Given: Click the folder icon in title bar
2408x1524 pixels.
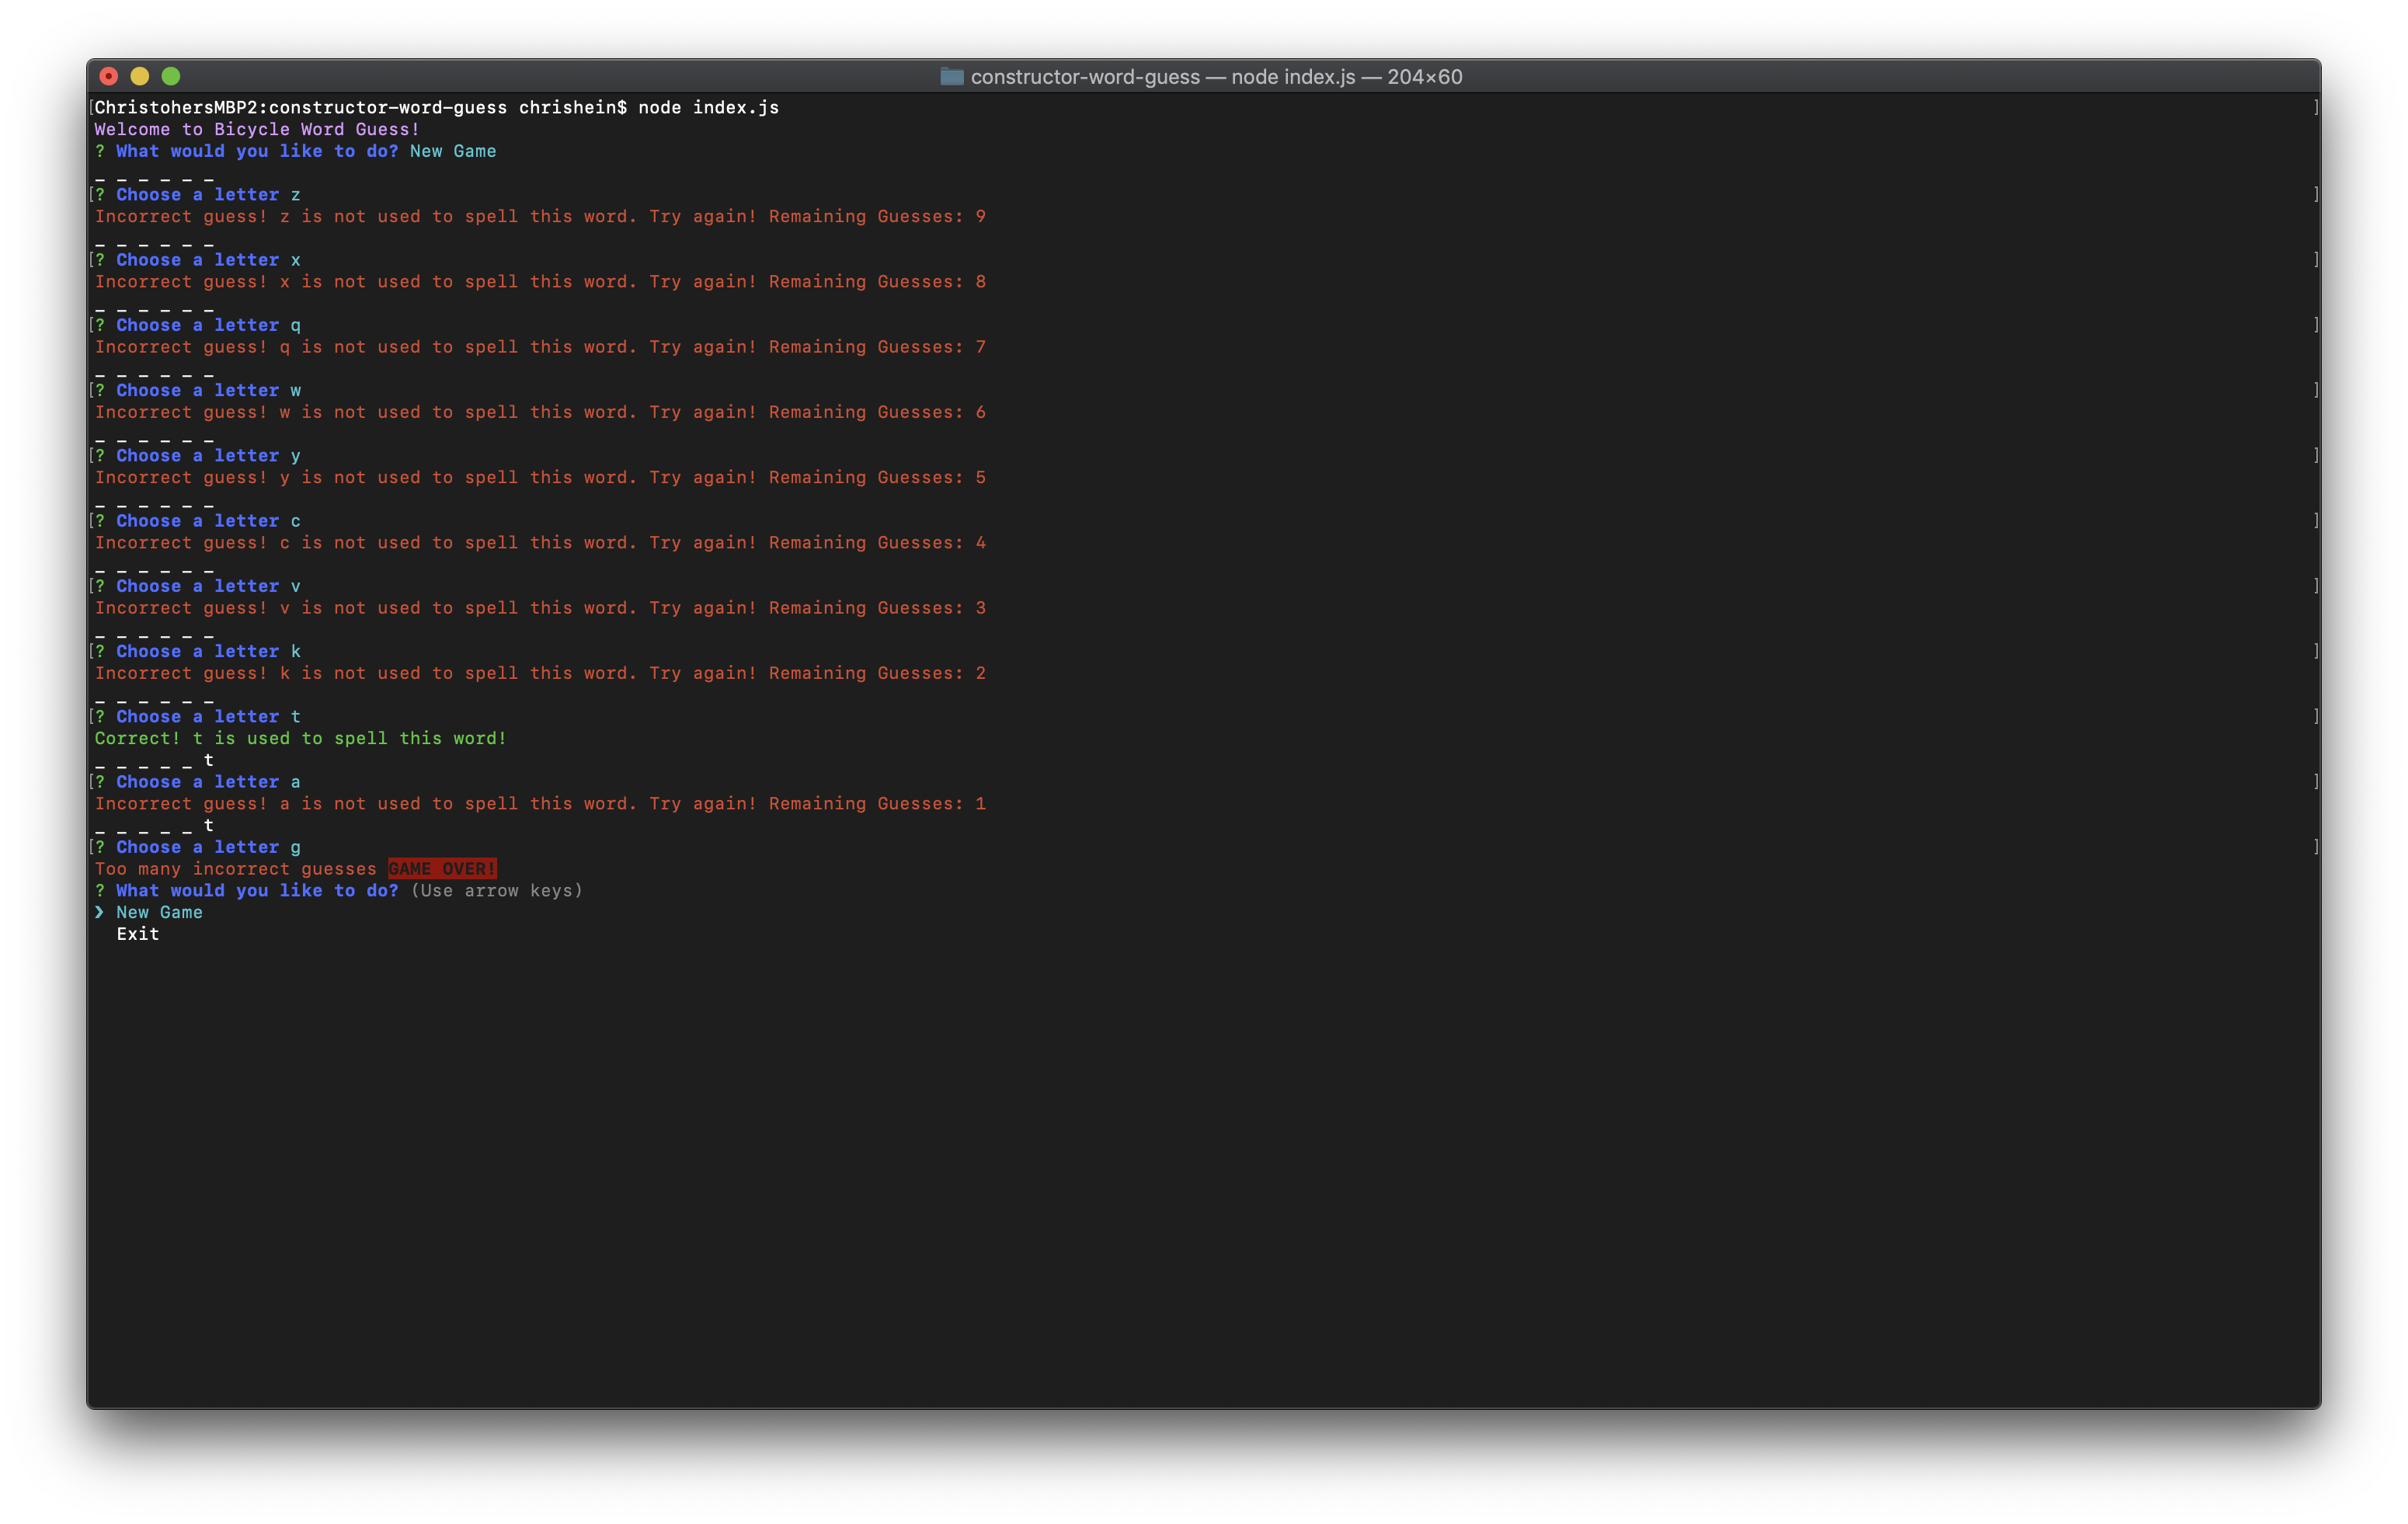Looking at the screenshot, I should [951, 77].
